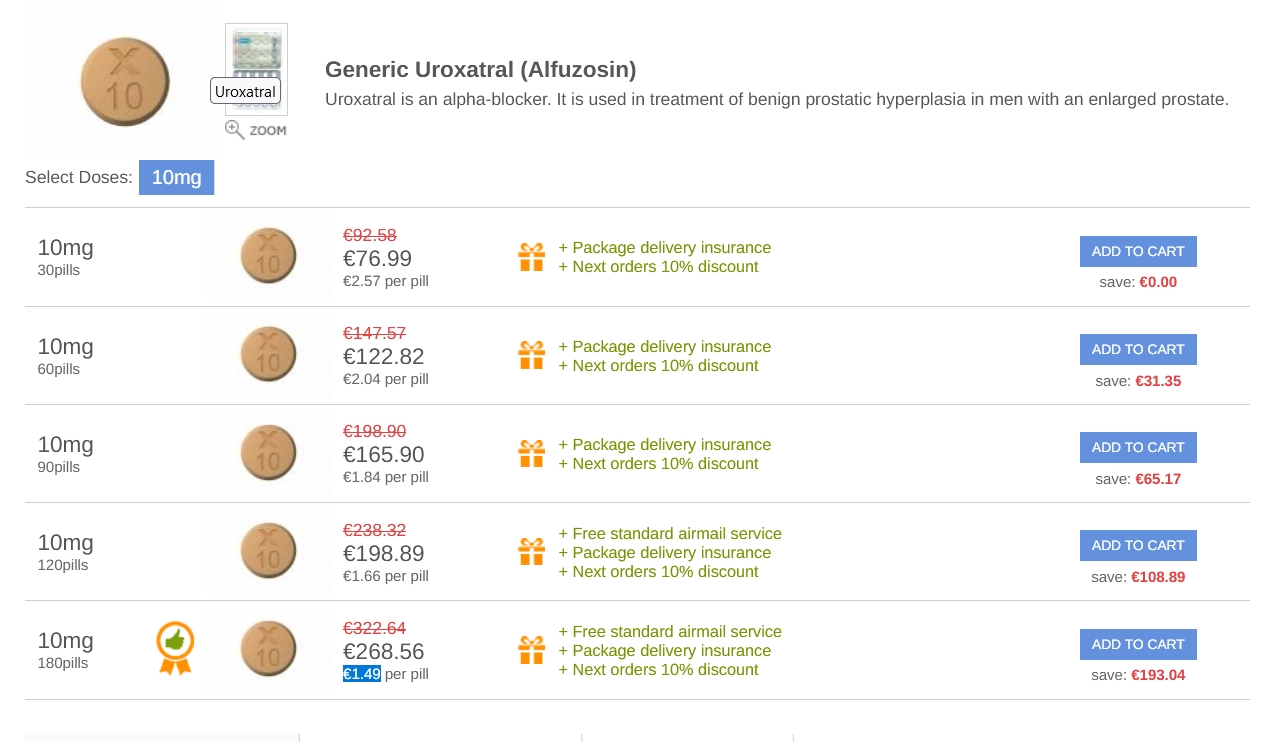Click the pill image in 30pills row
Screen dimensions: 1285x742
269,256
